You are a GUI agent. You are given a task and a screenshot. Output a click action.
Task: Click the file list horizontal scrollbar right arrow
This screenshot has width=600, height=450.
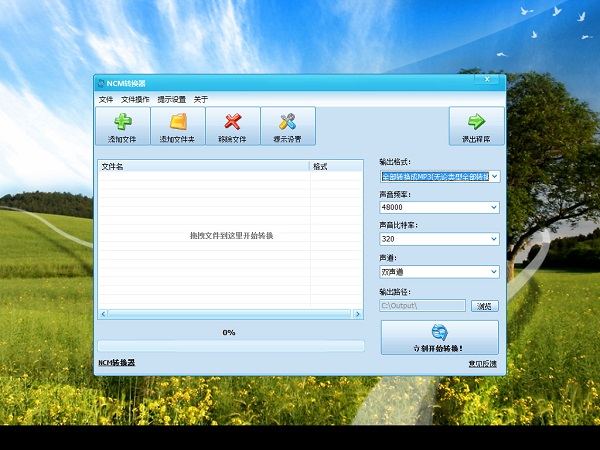[x=358, y=314]
